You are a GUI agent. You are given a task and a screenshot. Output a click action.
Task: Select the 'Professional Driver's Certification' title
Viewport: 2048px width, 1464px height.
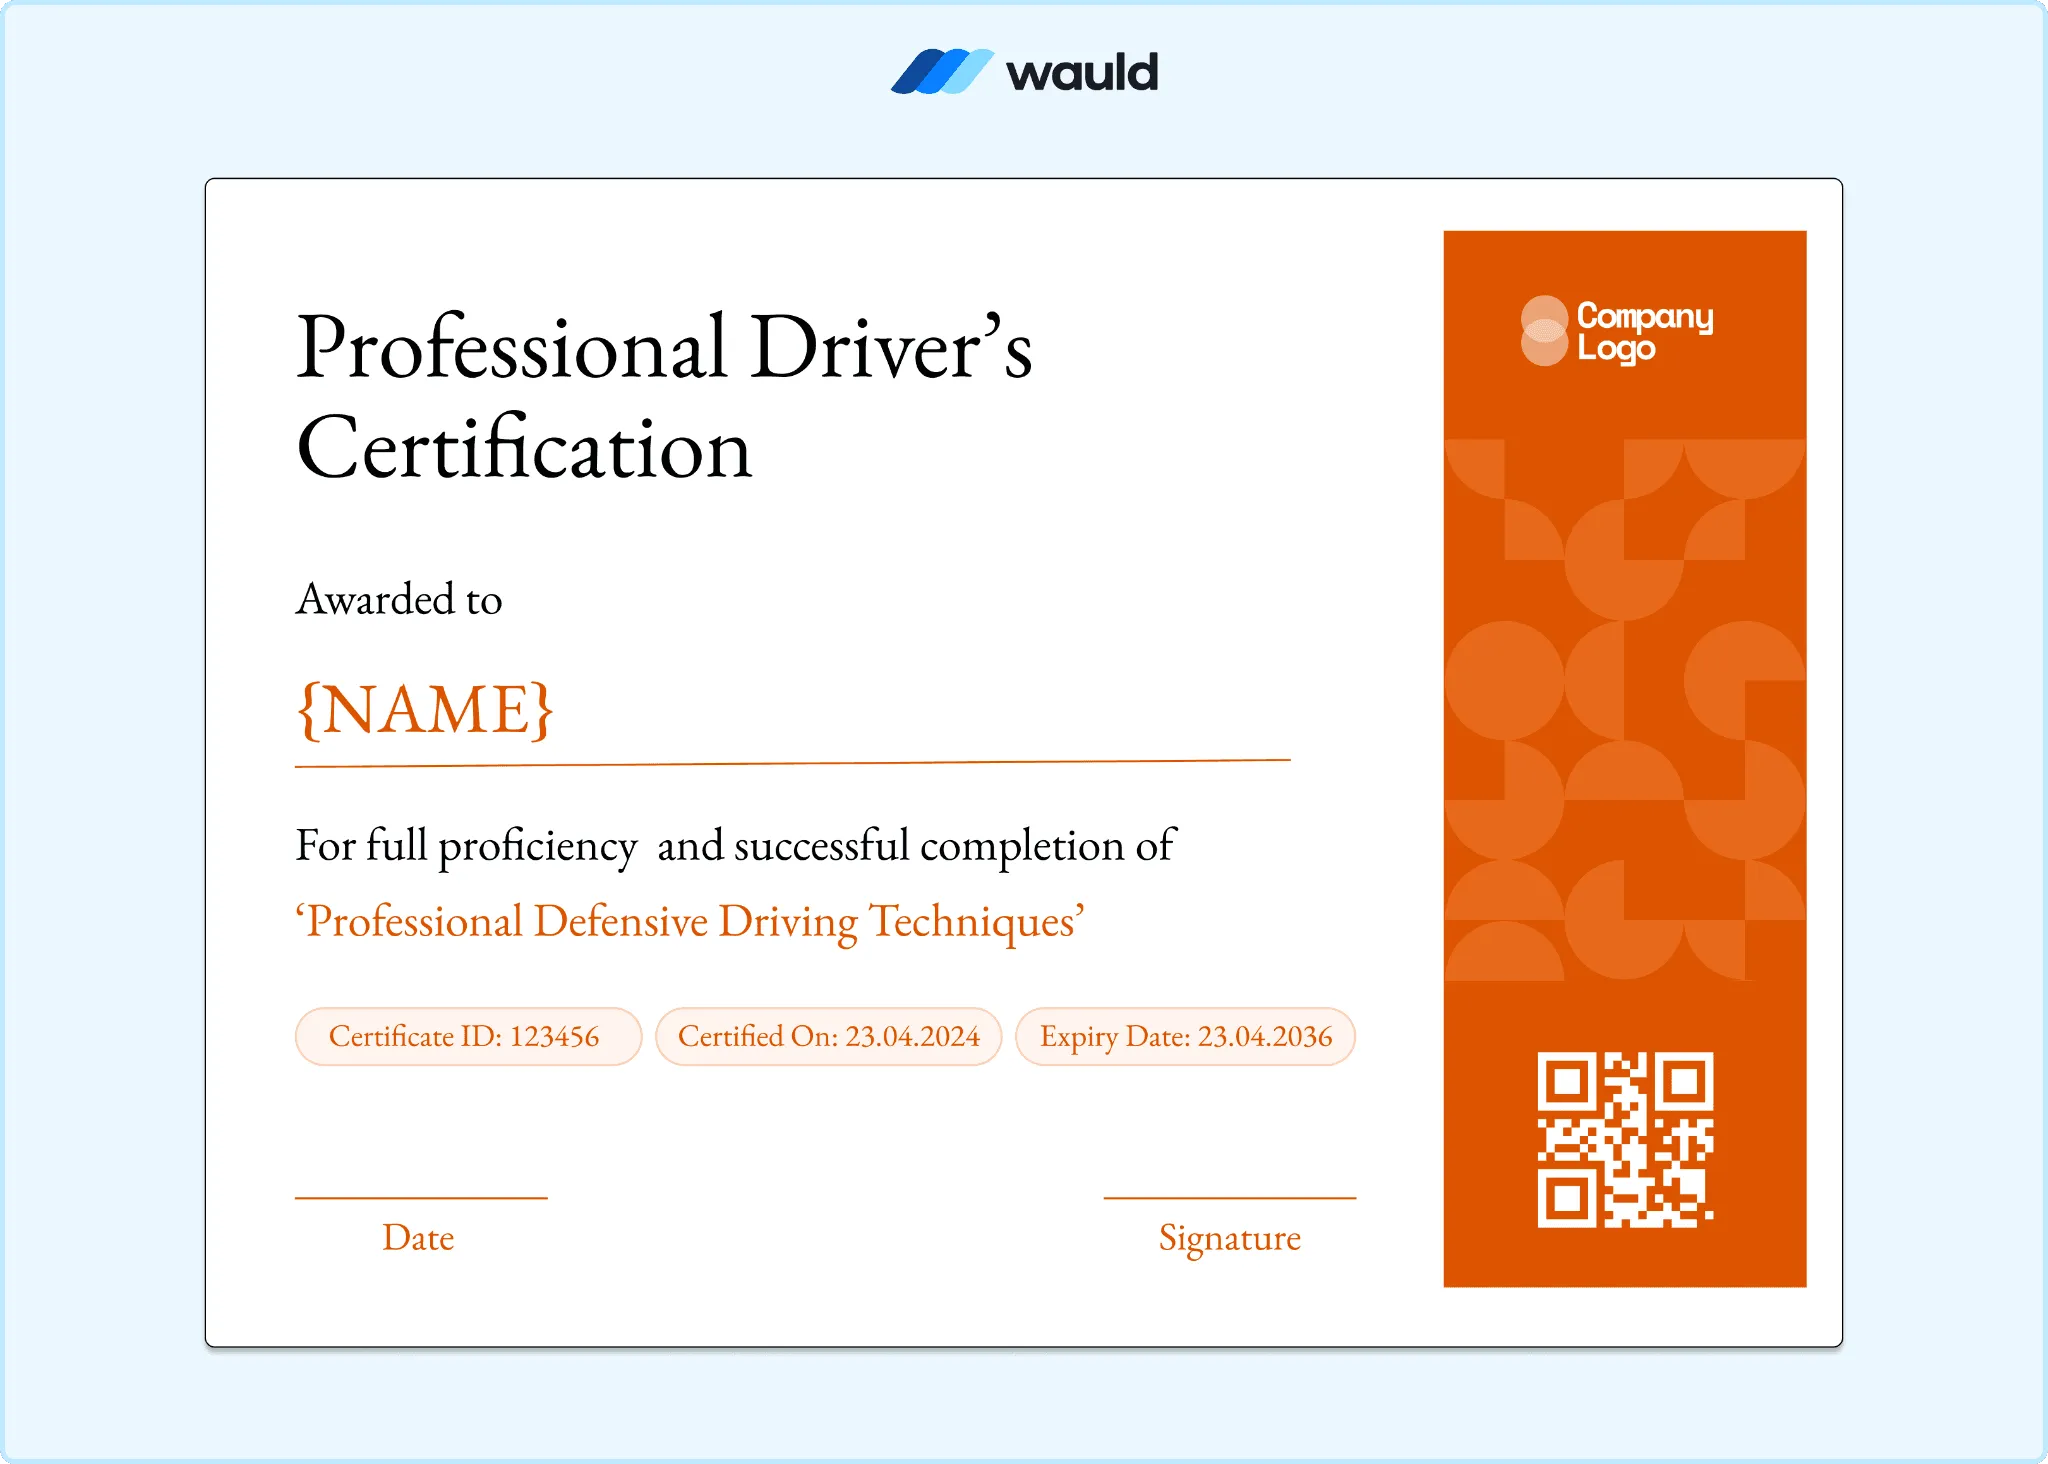(664, 397)
